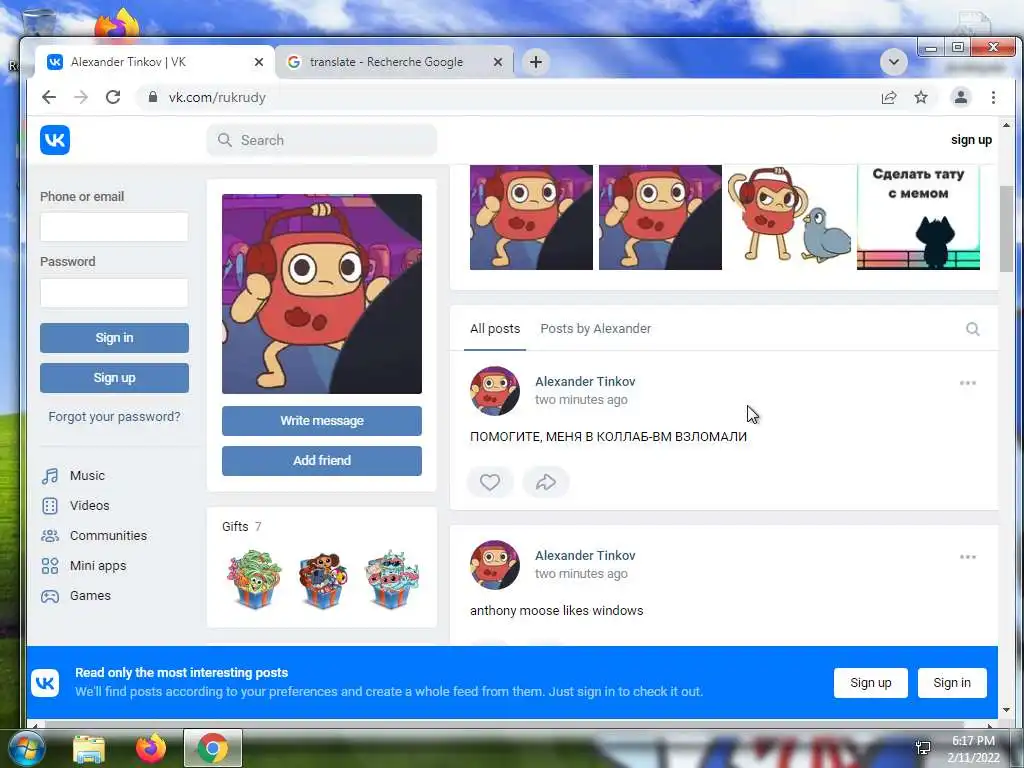Click the VK logo in the header
1024x768 pixels.
point(55,140)
